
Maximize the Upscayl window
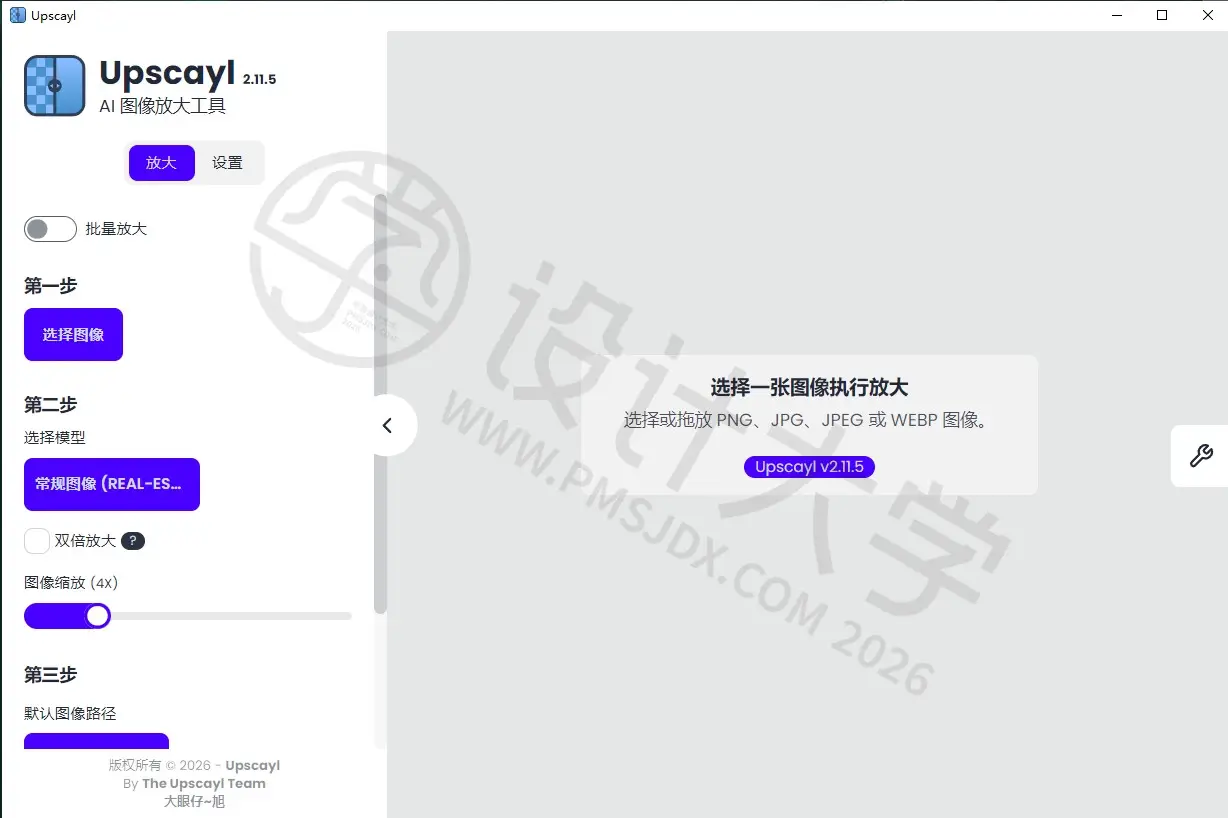[1162, 15]
